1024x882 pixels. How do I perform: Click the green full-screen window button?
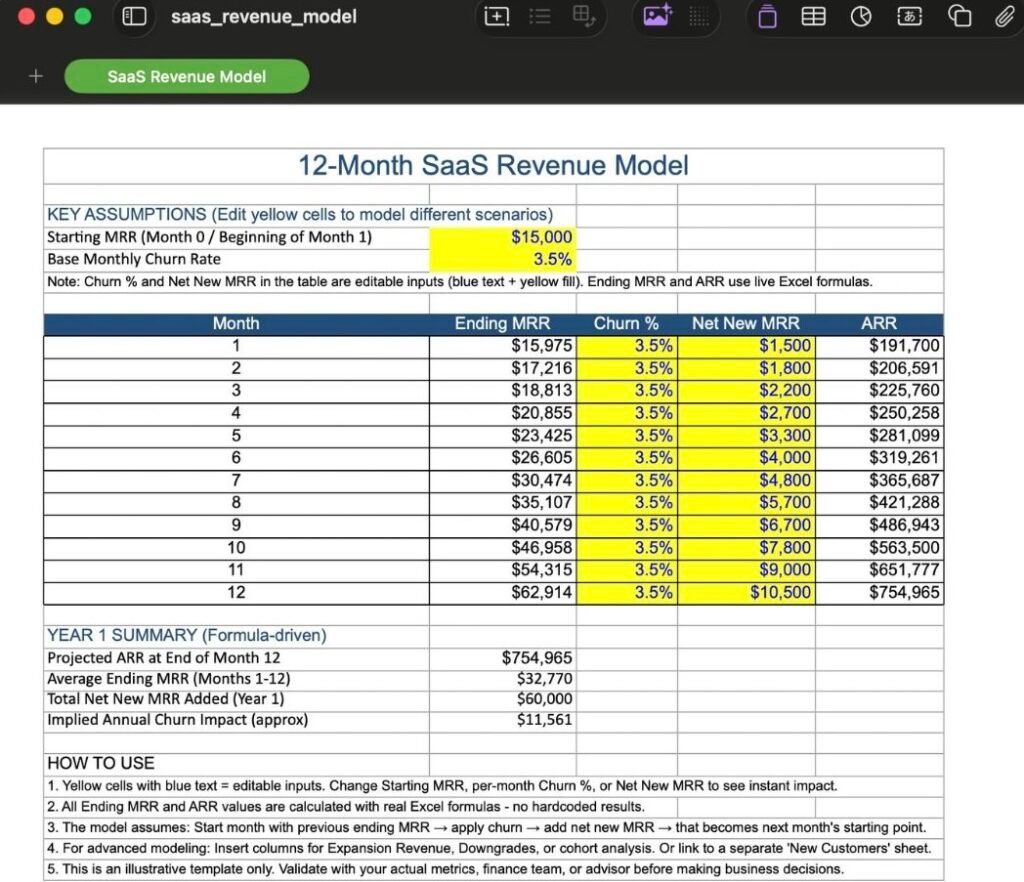(x=83, y=16)
